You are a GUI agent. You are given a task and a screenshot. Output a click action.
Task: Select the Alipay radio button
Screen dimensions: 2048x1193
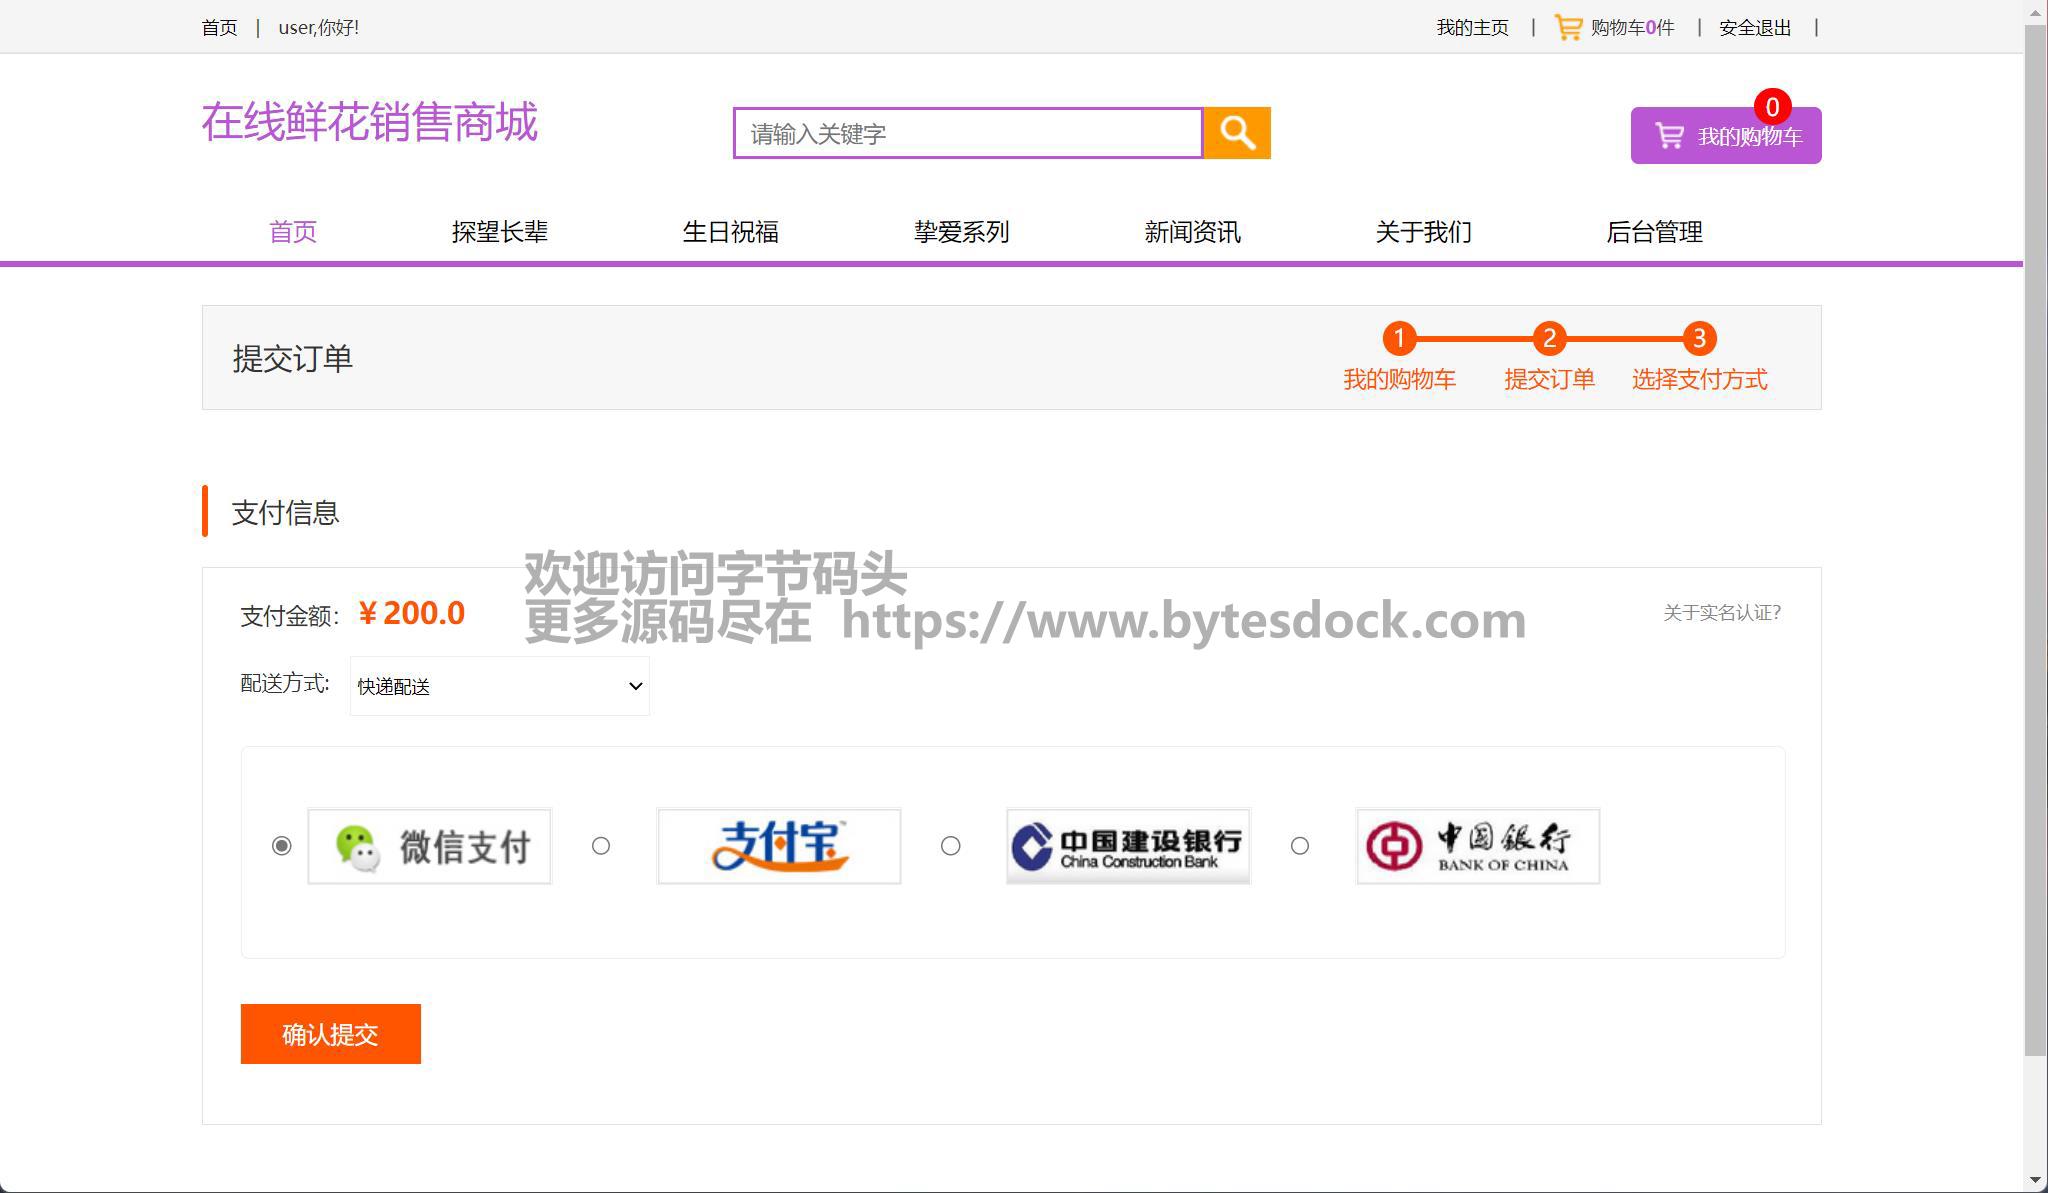tap(601, 846)
